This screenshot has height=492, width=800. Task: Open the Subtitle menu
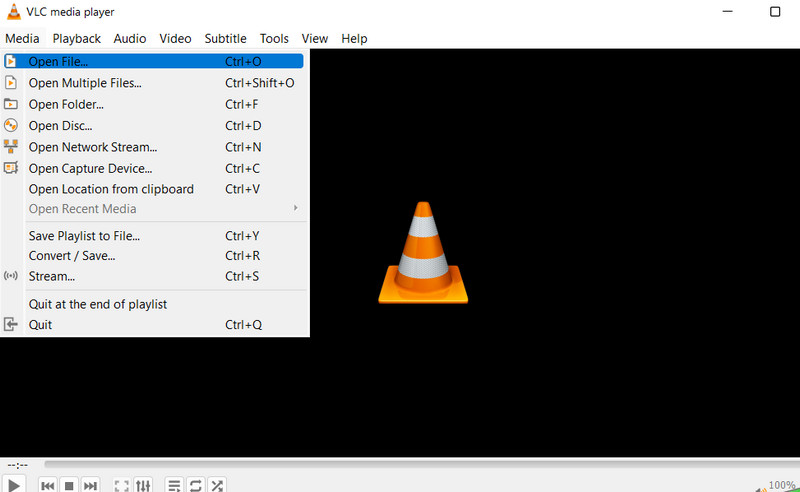coord(225,38)
